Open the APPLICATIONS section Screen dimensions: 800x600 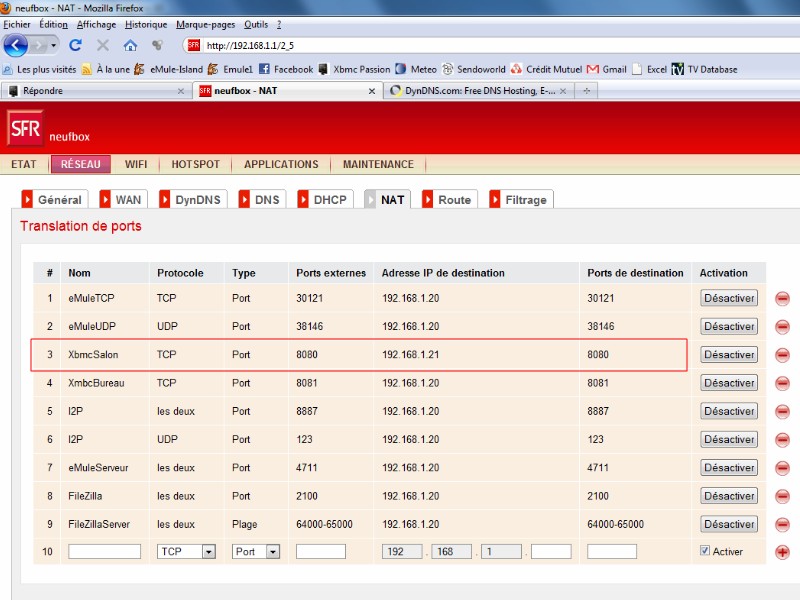[281, 164]
